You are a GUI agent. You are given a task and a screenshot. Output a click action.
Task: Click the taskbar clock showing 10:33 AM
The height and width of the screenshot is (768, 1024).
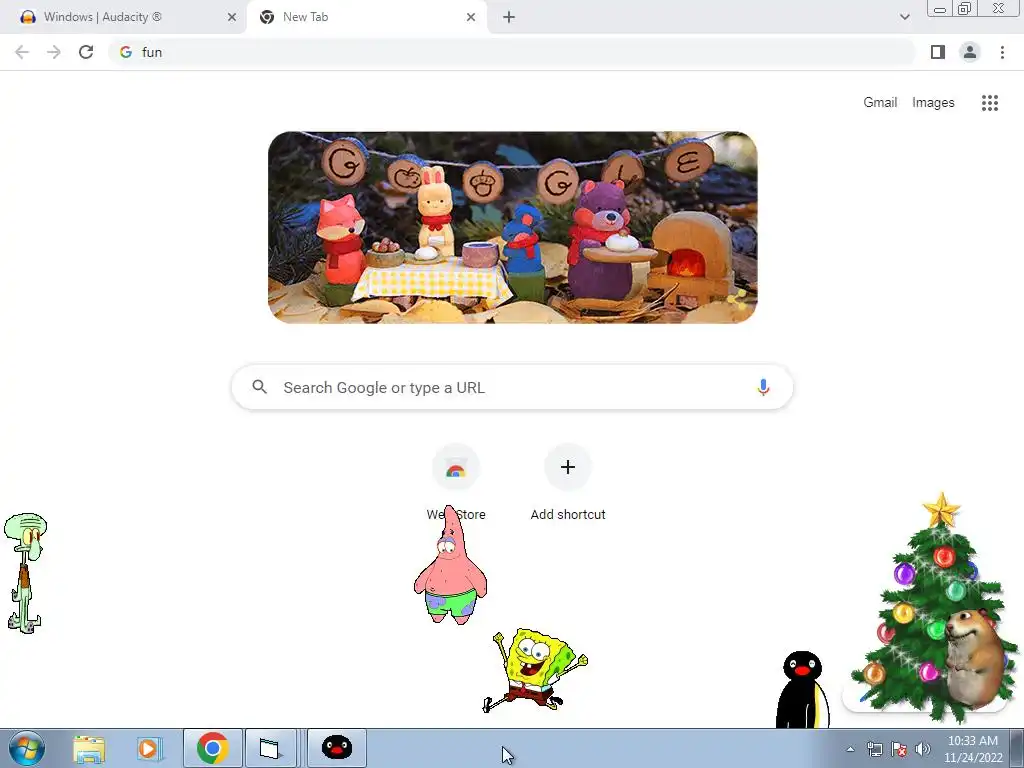[972, 749]
